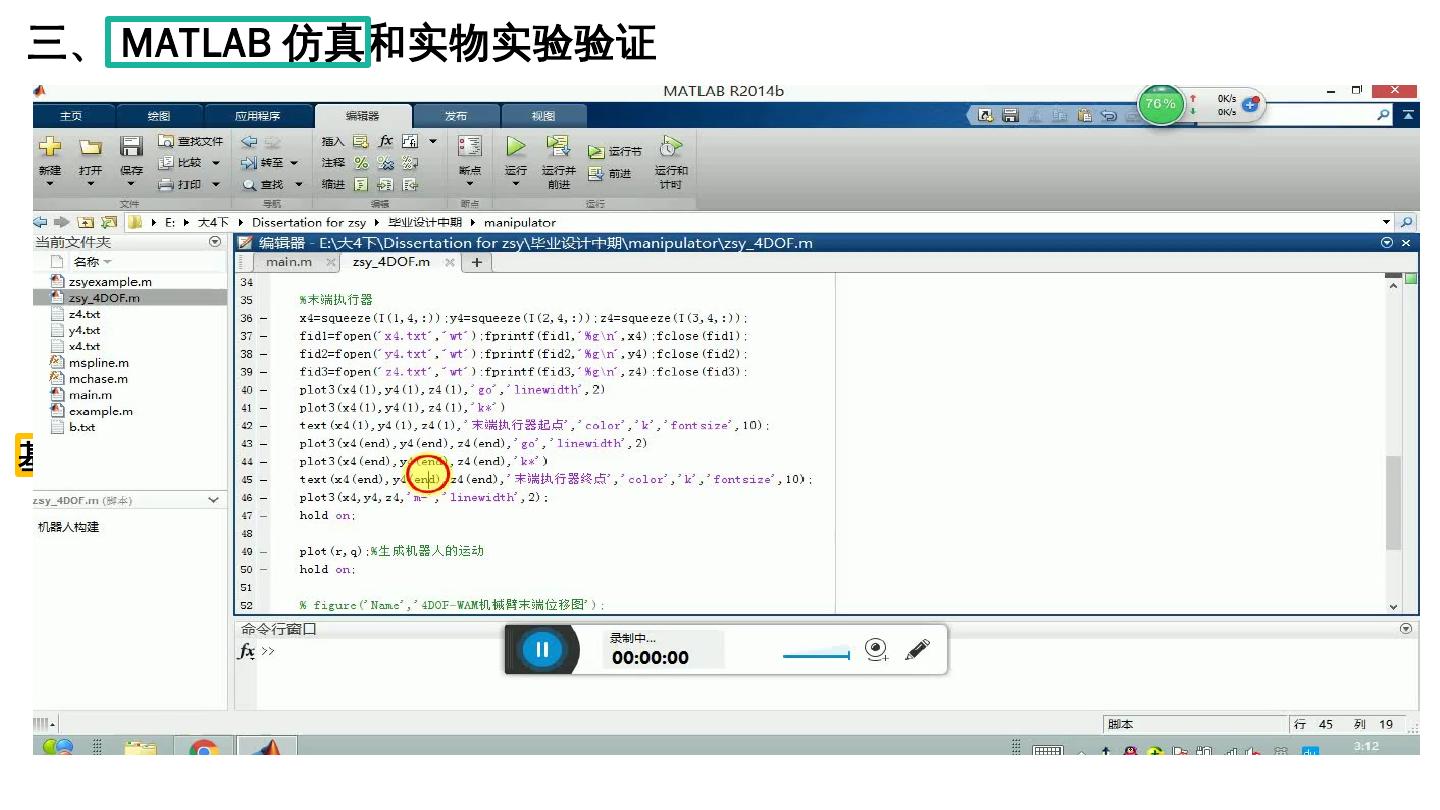This screenshot has height=810, width=1440.
Task: Click the Breakpoints (断点) icon
Action: (x=469, y=147)
